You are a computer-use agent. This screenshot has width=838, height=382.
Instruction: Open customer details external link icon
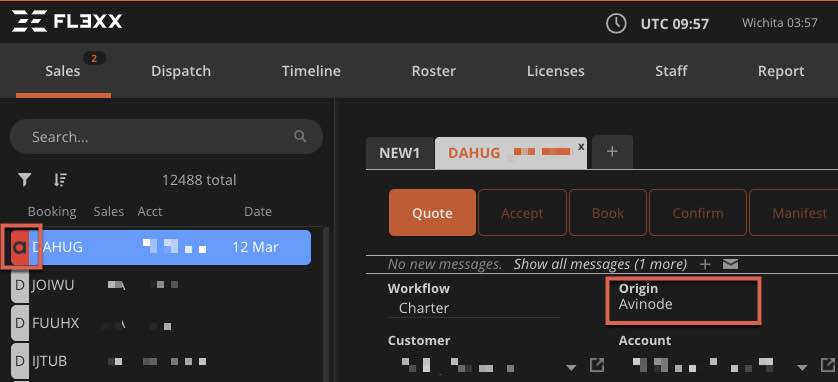[x=596, y=365]
